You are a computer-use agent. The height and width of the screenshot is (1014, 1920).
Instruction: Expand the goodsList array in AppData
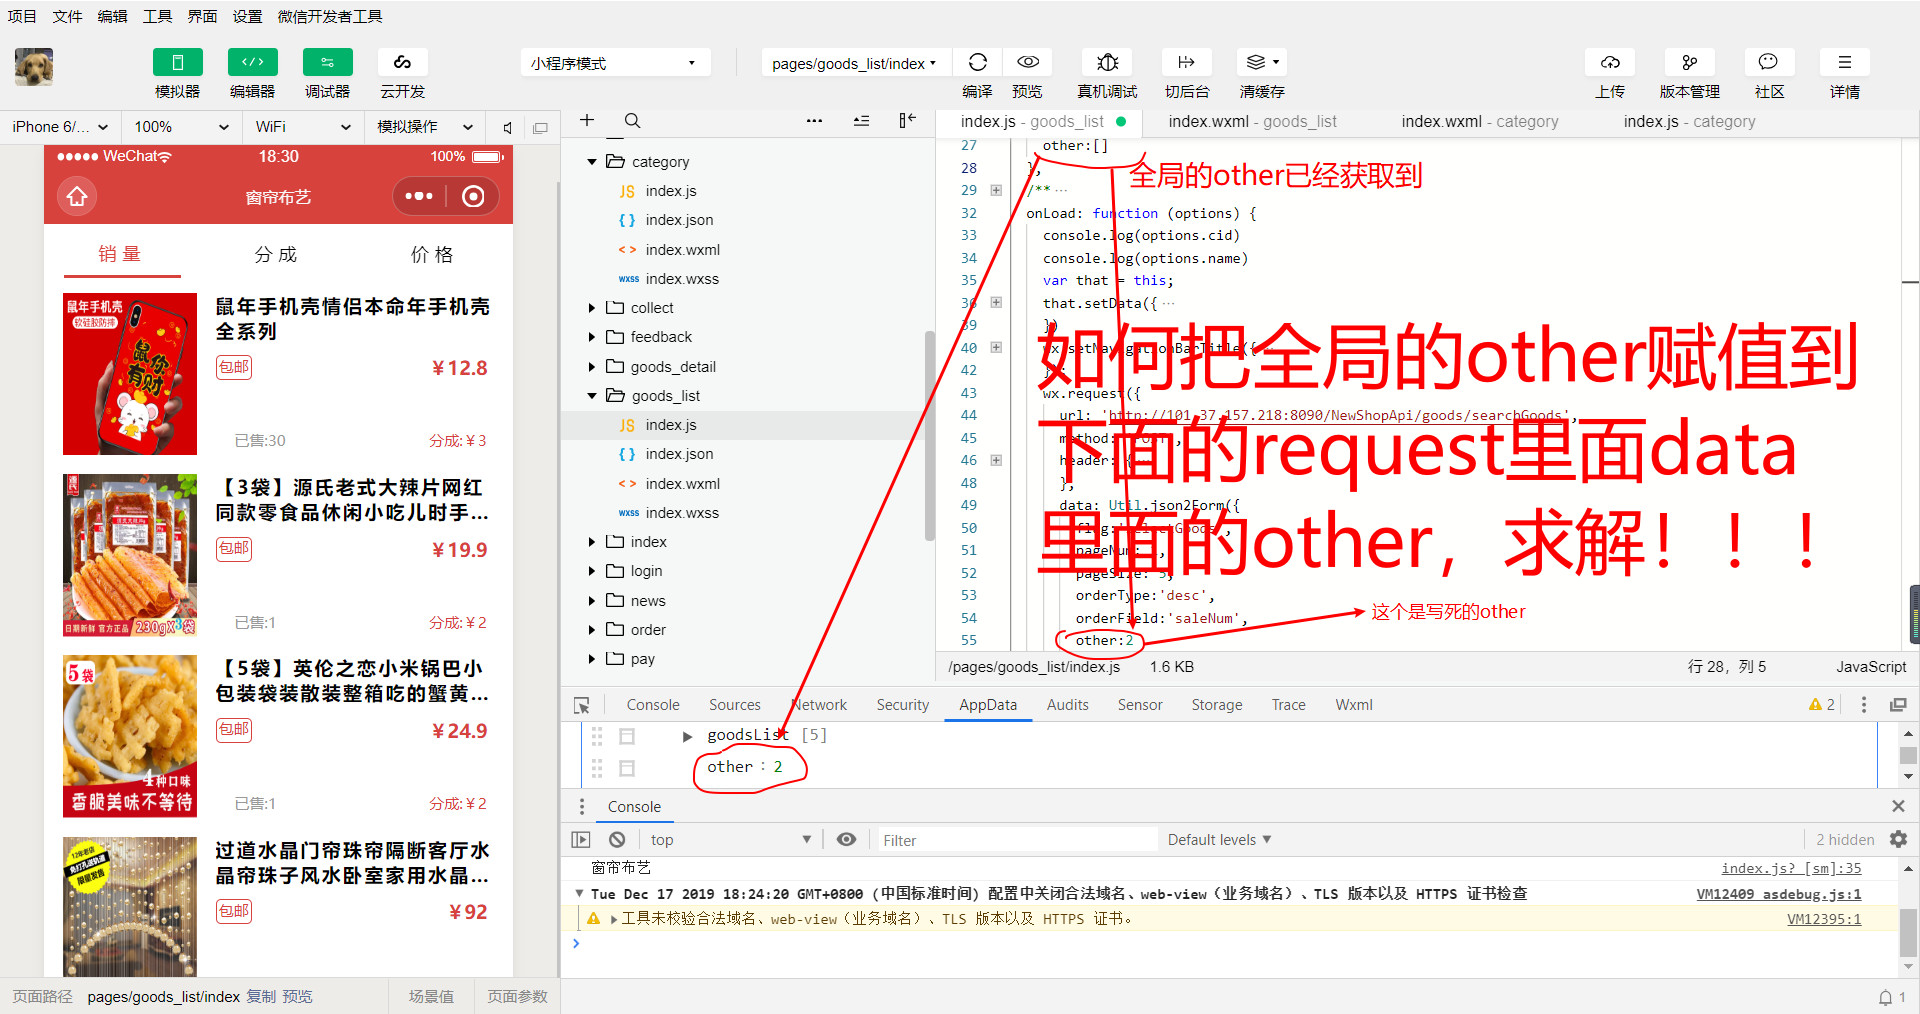click(x=687, y=736)
